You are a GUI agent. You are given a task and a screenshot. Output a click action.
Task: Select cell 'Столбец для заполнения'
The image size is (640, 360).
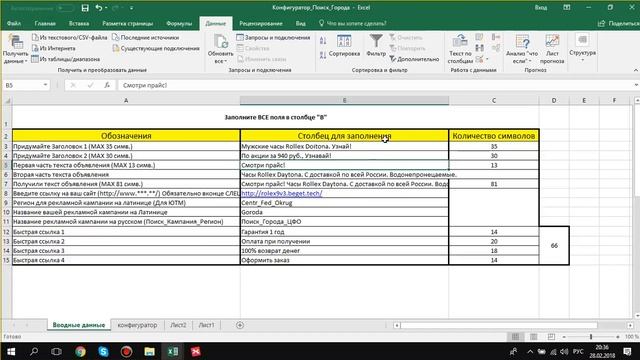[344, 136]
